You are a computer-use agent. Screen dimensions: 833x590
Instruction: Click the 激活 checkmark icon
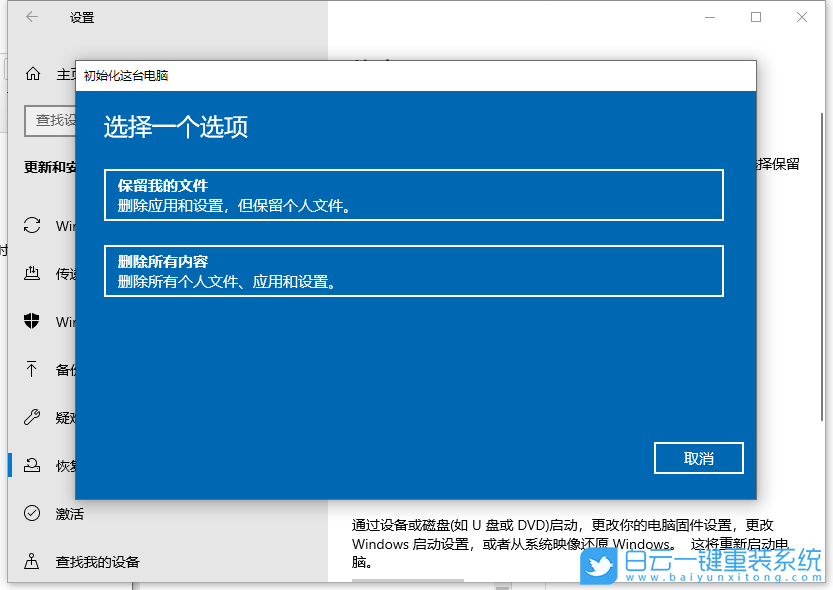pyautogui.click(x=29, y=513)
